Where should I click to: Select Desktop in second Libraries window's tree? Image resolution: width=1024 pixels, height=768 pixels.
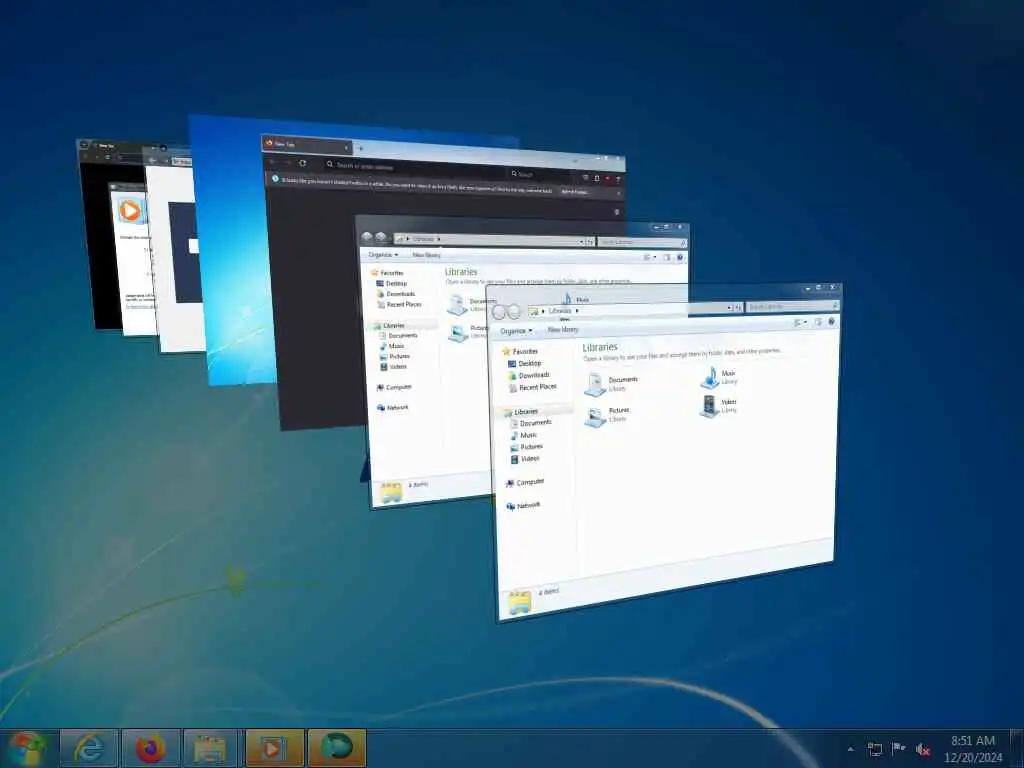(x=392, y=283)
